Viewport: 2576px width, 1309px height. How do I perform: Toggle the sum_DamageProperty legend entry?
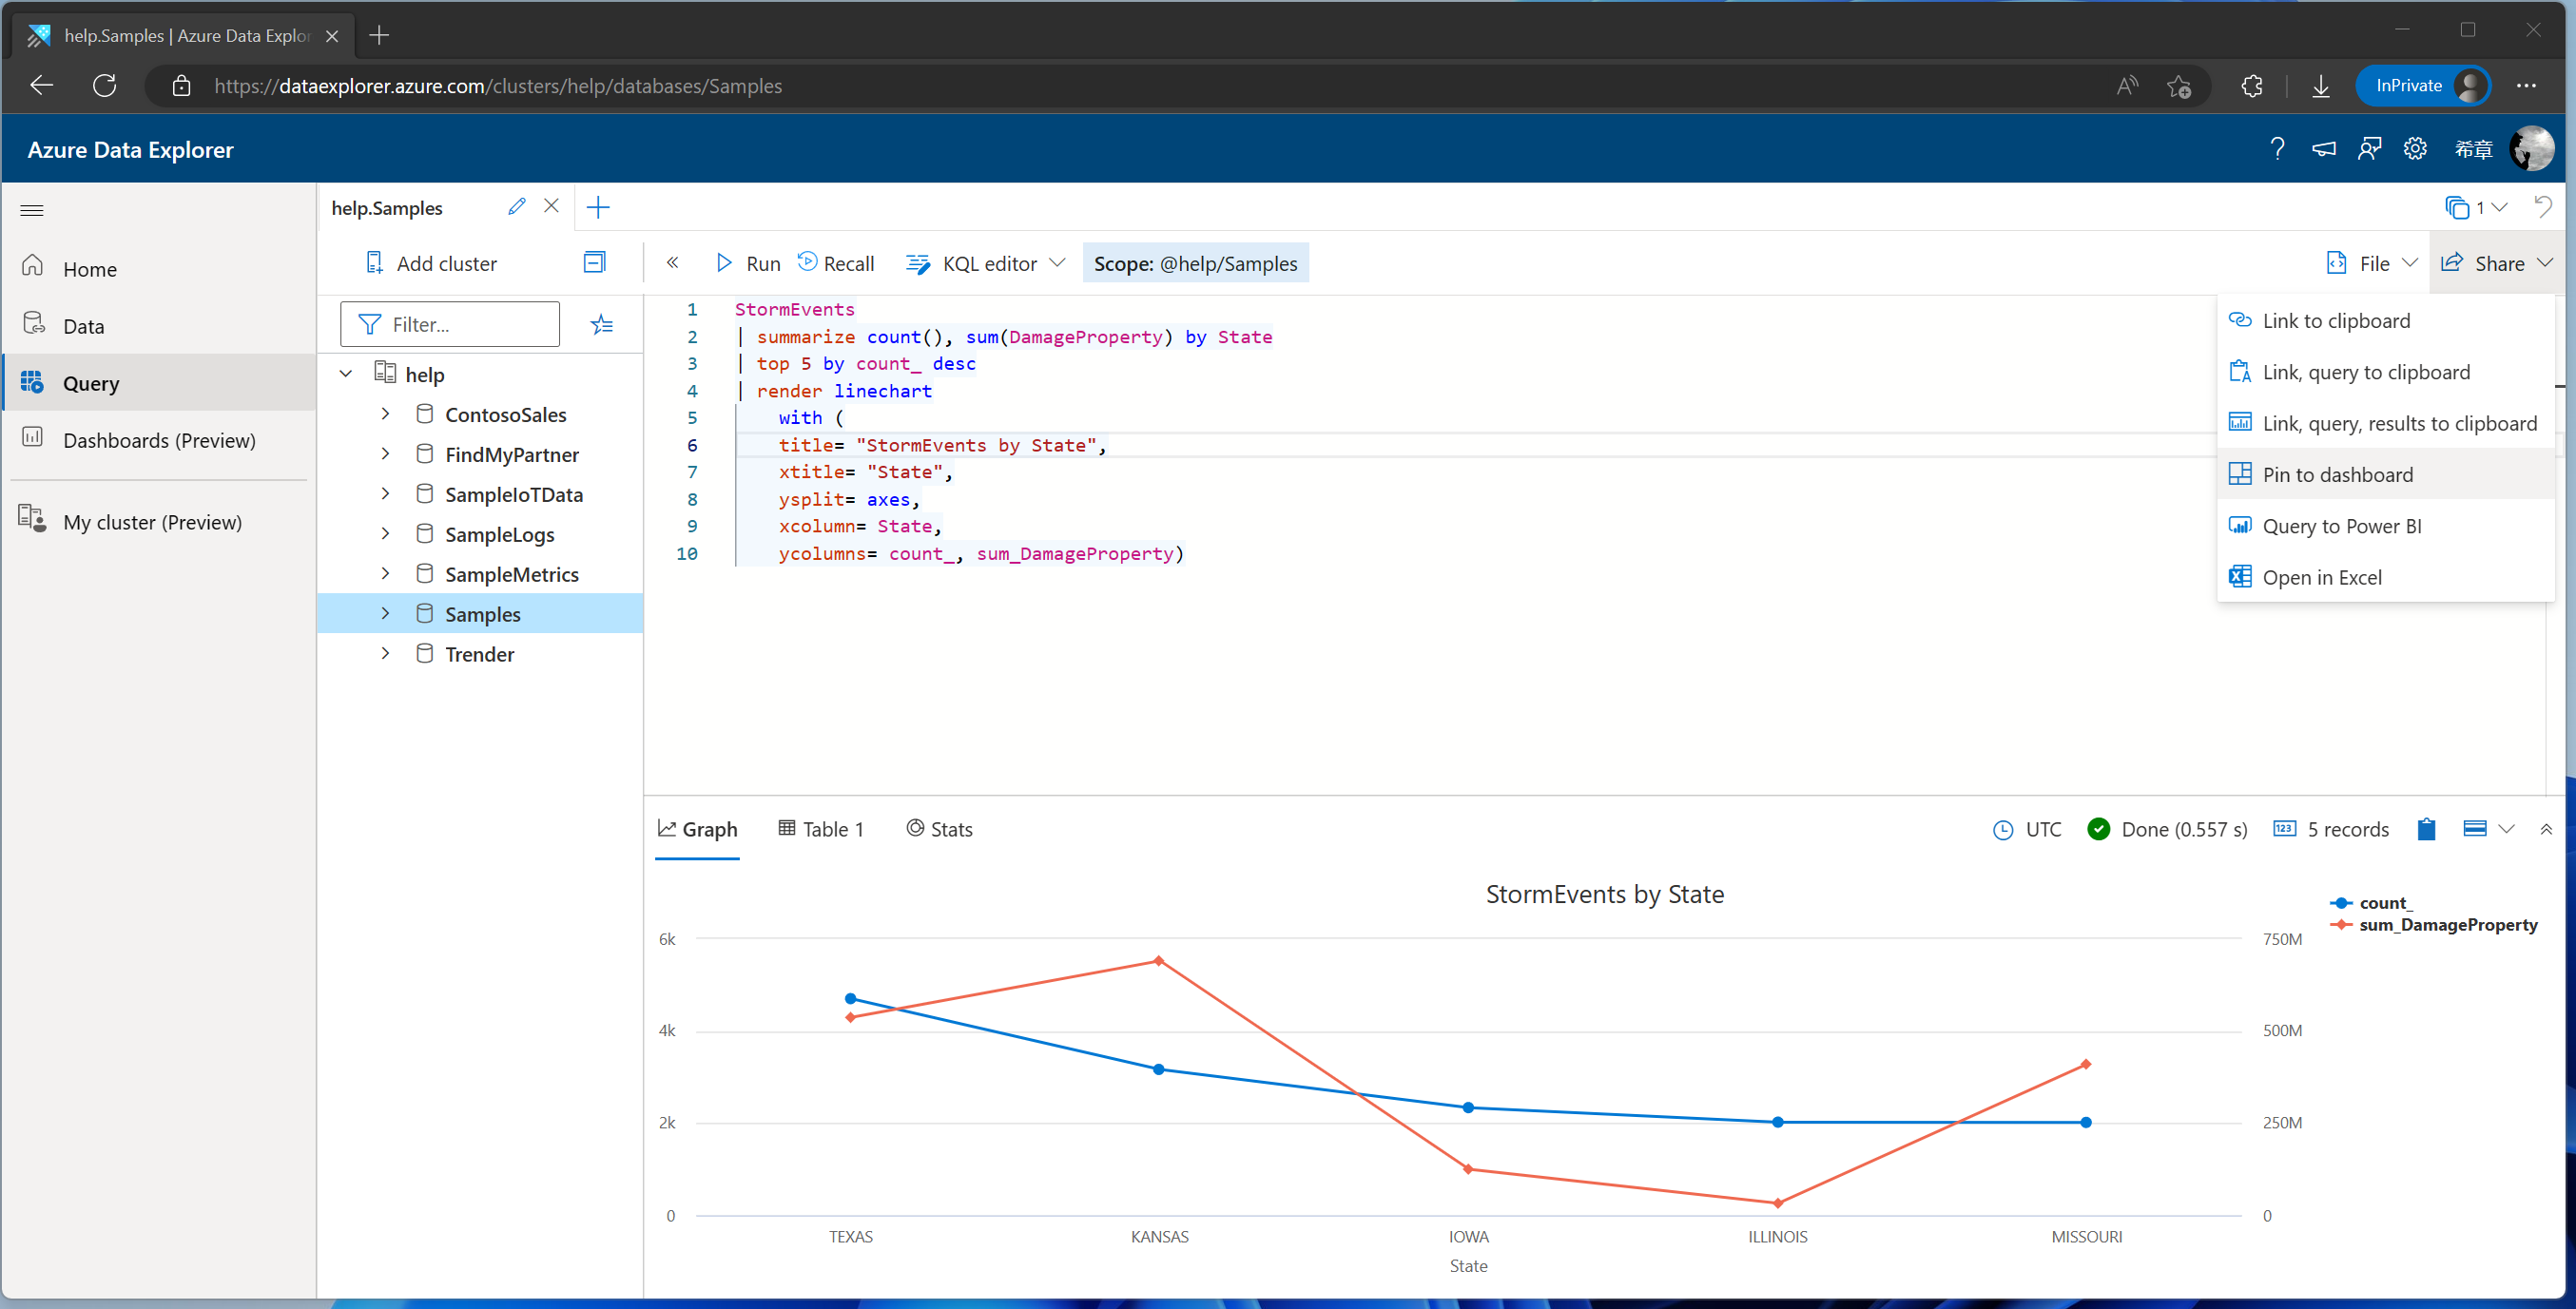coord(2433,924)
